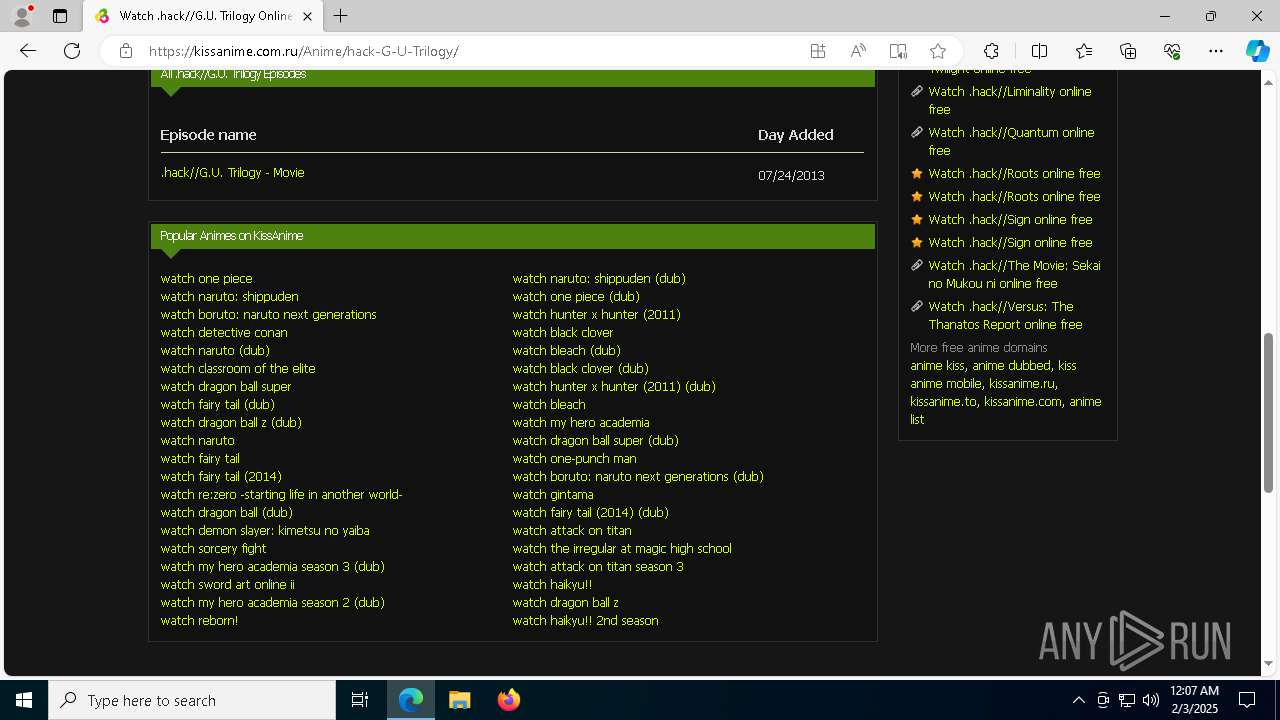This screenshot has width=1280, height=720.
Task: Open the Favorites list icon
Action: 1084,51
